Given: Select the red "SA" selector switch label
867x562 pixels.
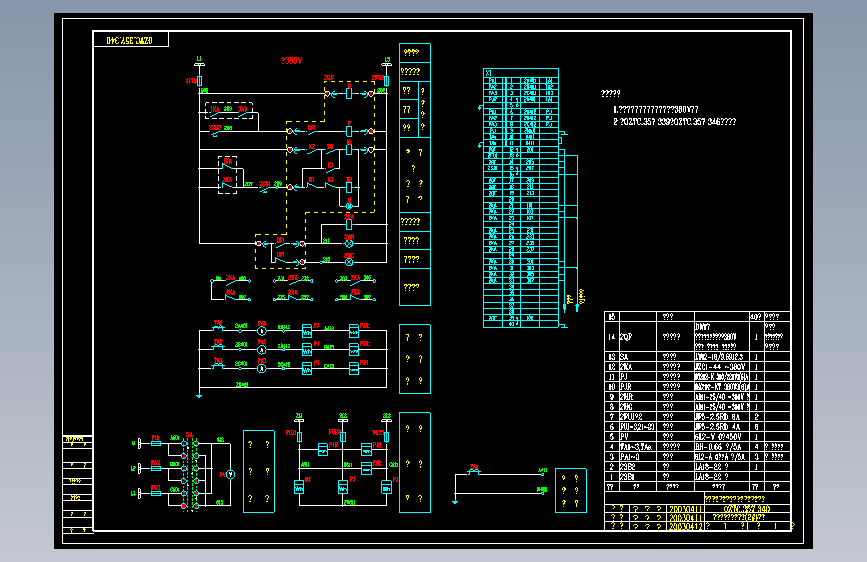Looking at the screenshot, I should pyautogui.click(x=190, y=435).
